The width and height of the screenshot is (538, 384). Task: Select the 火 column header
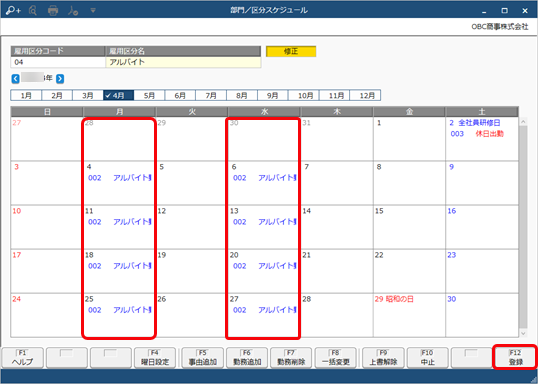pos(192,112)
